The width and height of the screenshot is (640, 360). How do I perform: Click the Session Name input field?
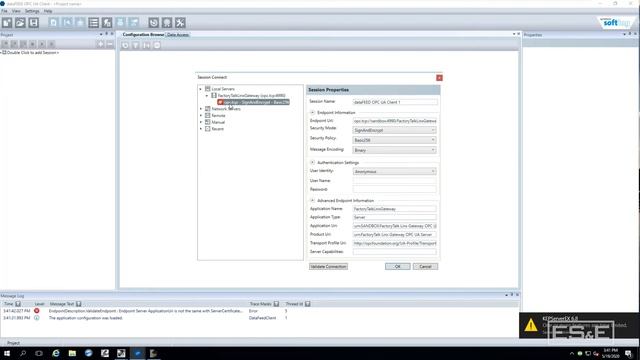395,102
